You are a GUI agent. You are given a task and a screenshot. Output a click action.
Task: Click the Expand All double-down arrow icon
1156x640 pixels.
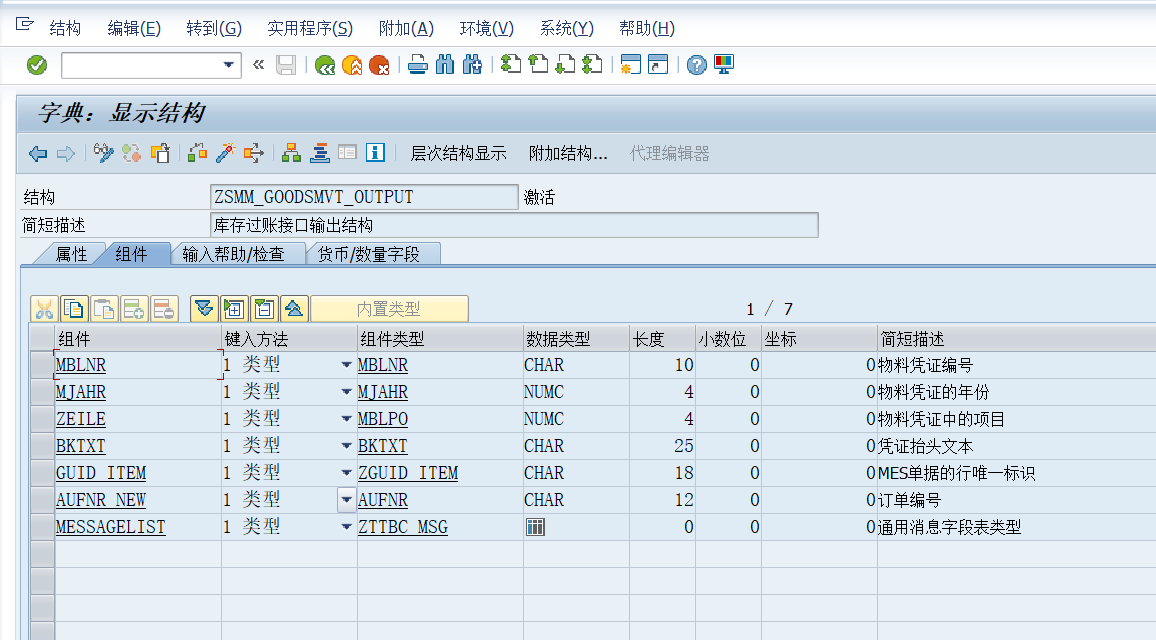pyautogui.click(x=204, y=309)
